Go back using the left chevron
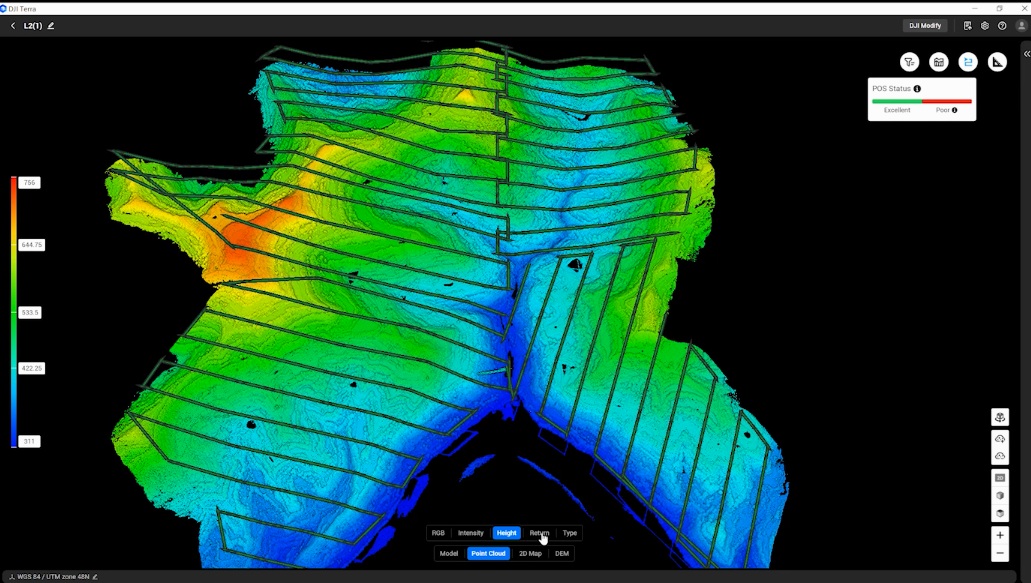Screen dimensions: 1031x583 click(x=13, y=26)
